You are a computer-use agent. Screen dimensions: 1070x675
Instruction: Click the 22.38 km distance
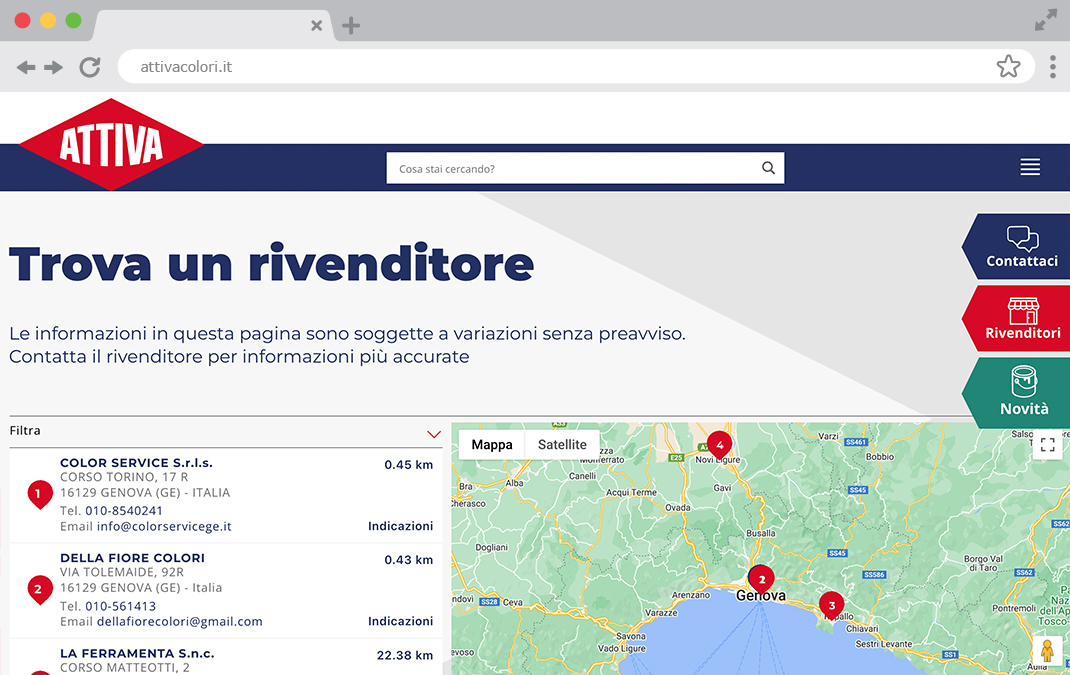click(x=405, y=655)
